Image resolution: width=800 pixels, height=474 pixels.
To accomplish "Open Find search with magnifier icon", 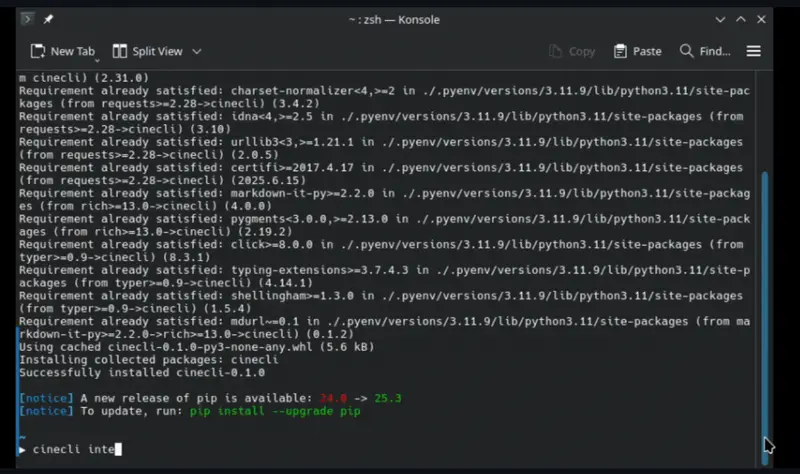I will [704, 51].
